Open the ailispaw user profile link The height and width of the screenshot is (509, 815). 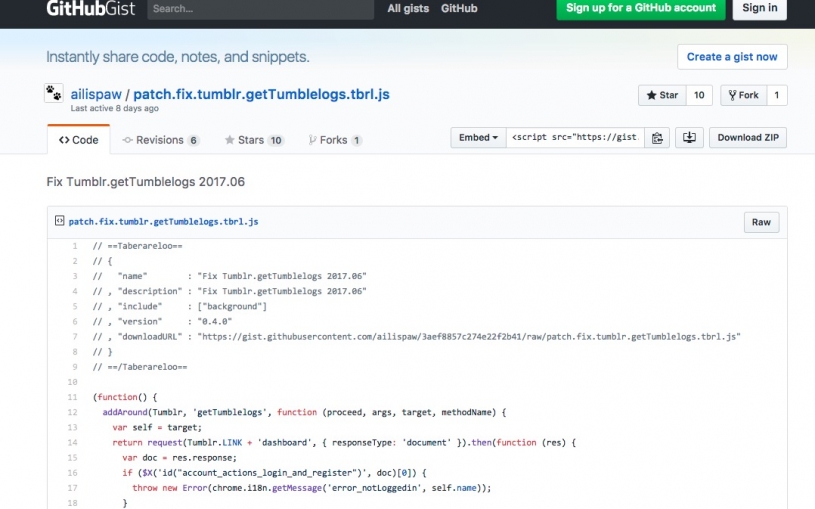point(96,94)
